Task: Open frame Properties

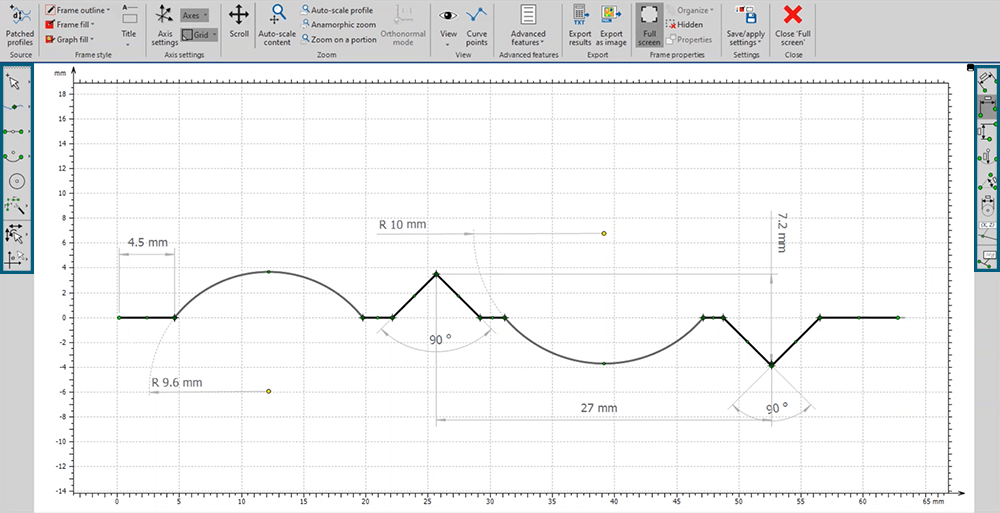Action: pyautogui.click(x=689, y=40)
